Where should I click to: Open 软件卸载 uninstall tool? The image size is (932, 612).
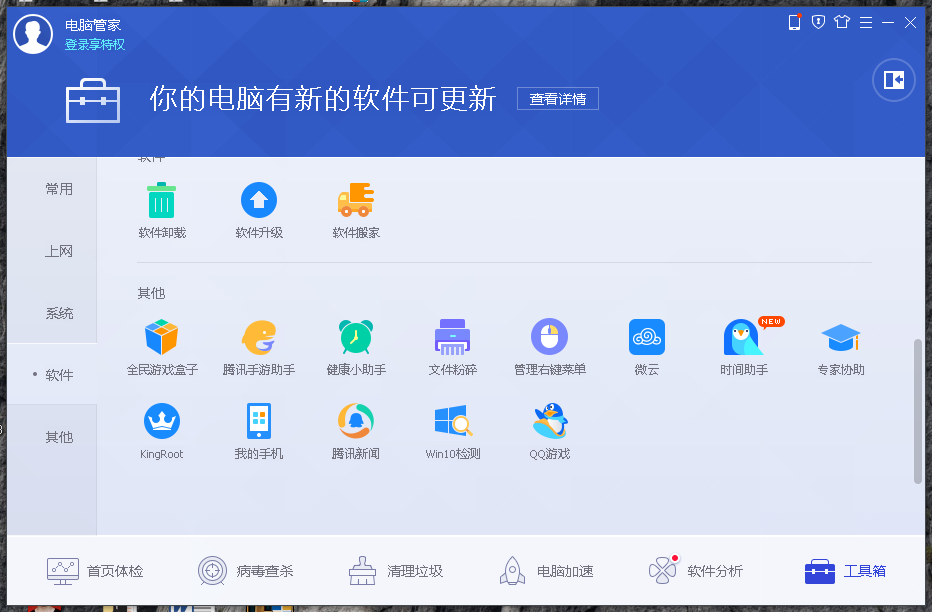pyautogui.click(x=162, y=211)
